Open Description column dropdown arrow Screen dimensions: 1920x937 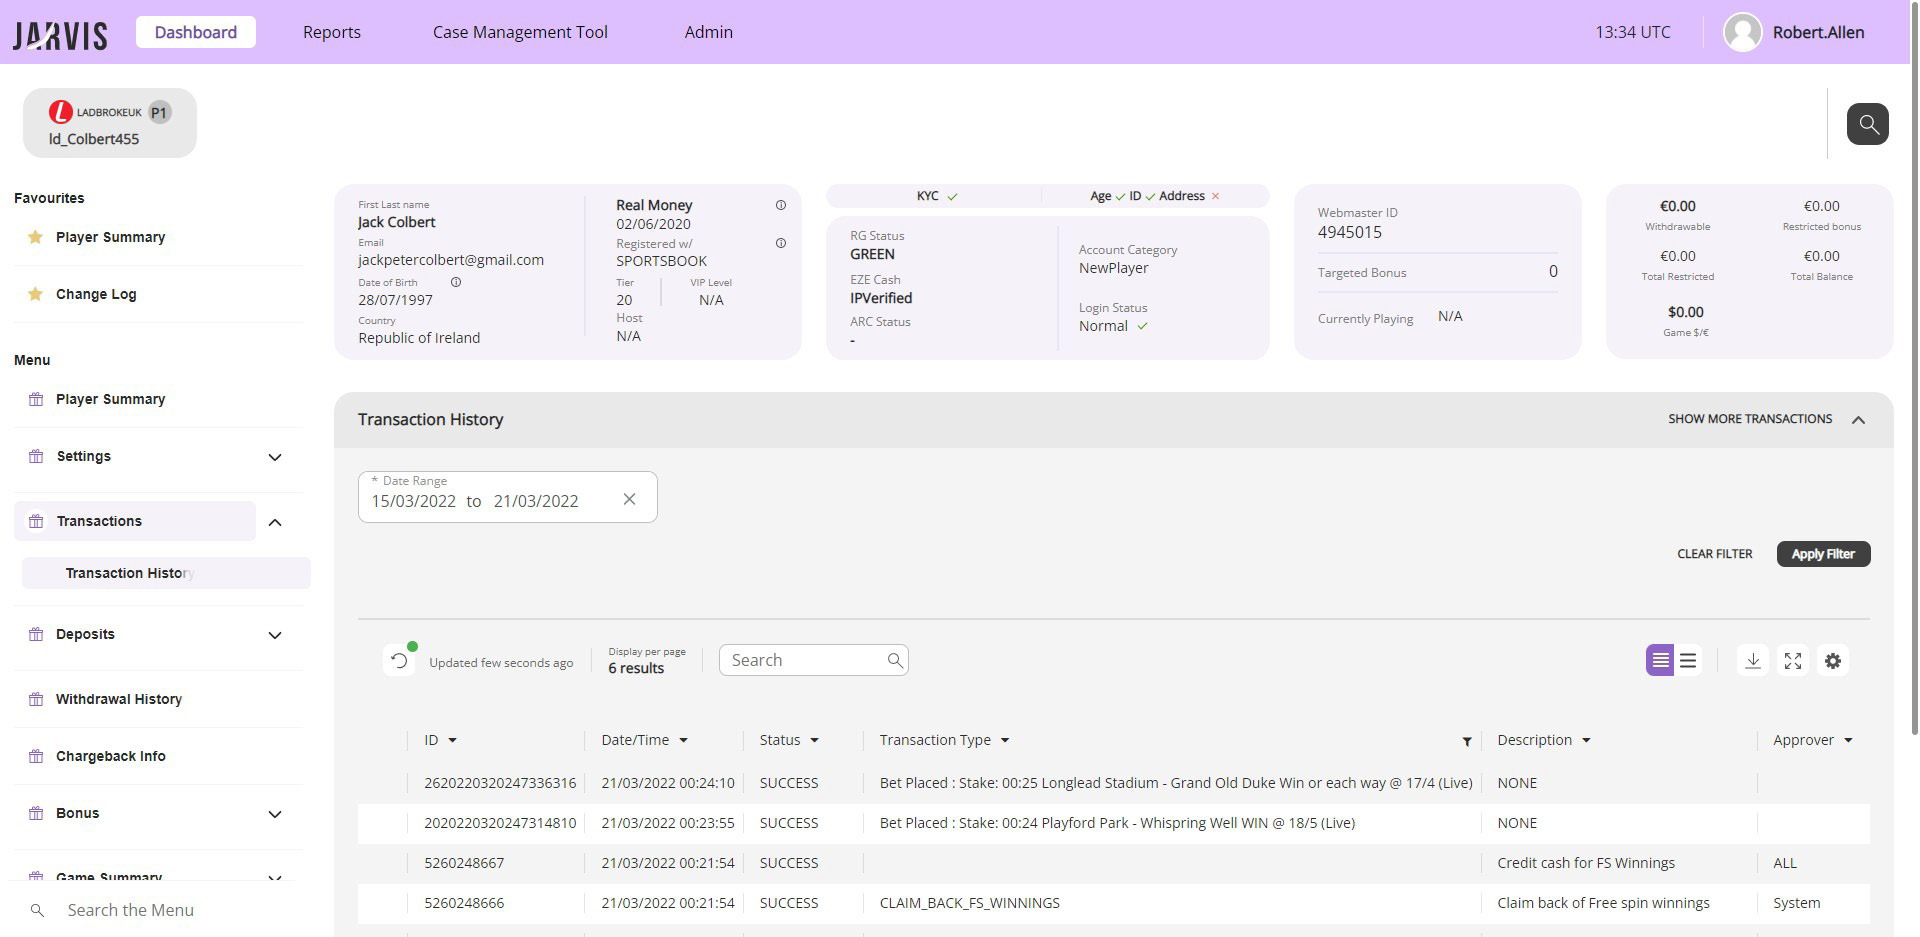[x=1586, y=740]
